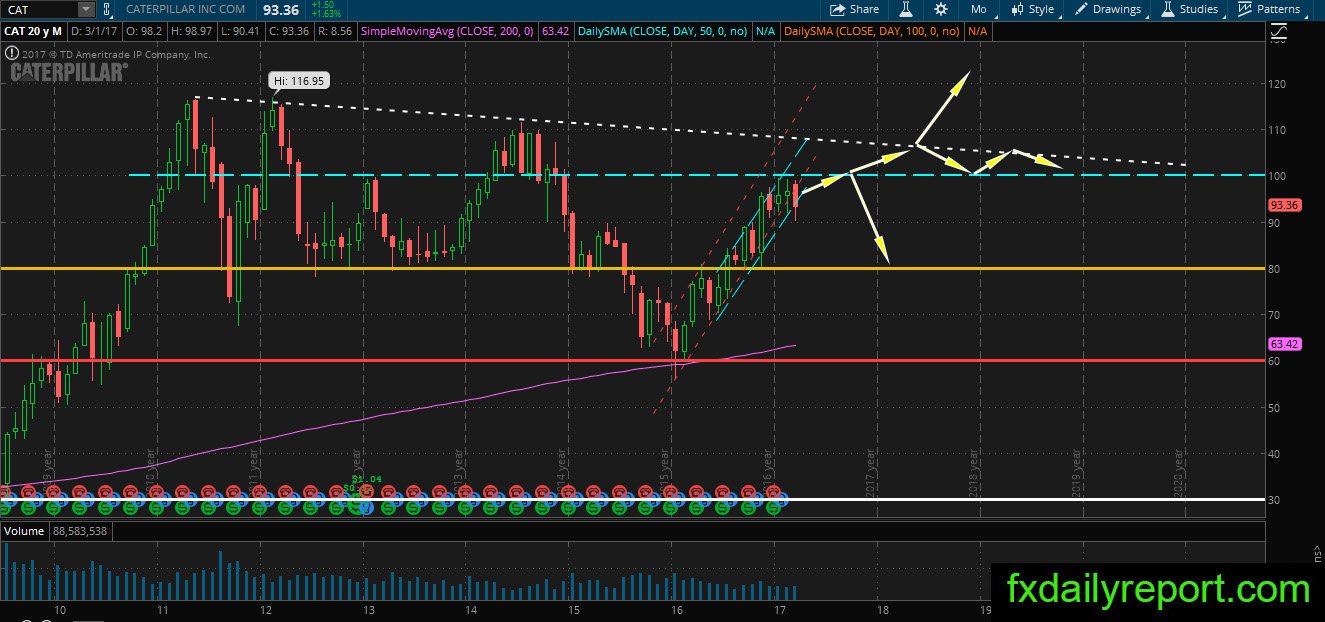The image size is (1325, 622).
Task: Click the R: 8.56 range value
Action: pyautogui.click(x=333, y=32)
